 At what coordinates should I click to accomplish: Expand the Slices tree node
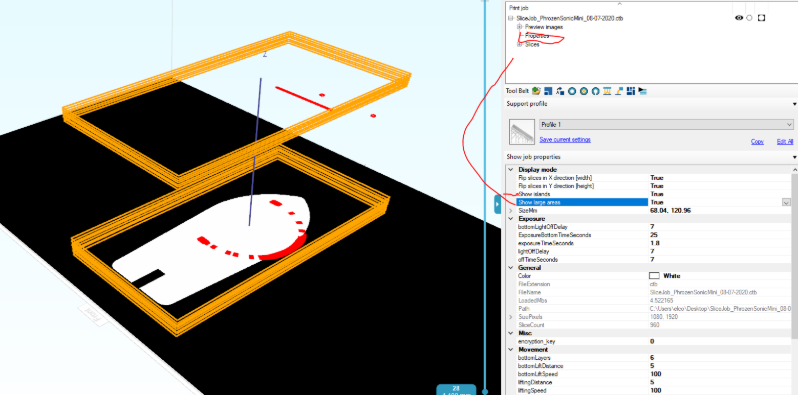pyautogui.click(x=520, y=44)
